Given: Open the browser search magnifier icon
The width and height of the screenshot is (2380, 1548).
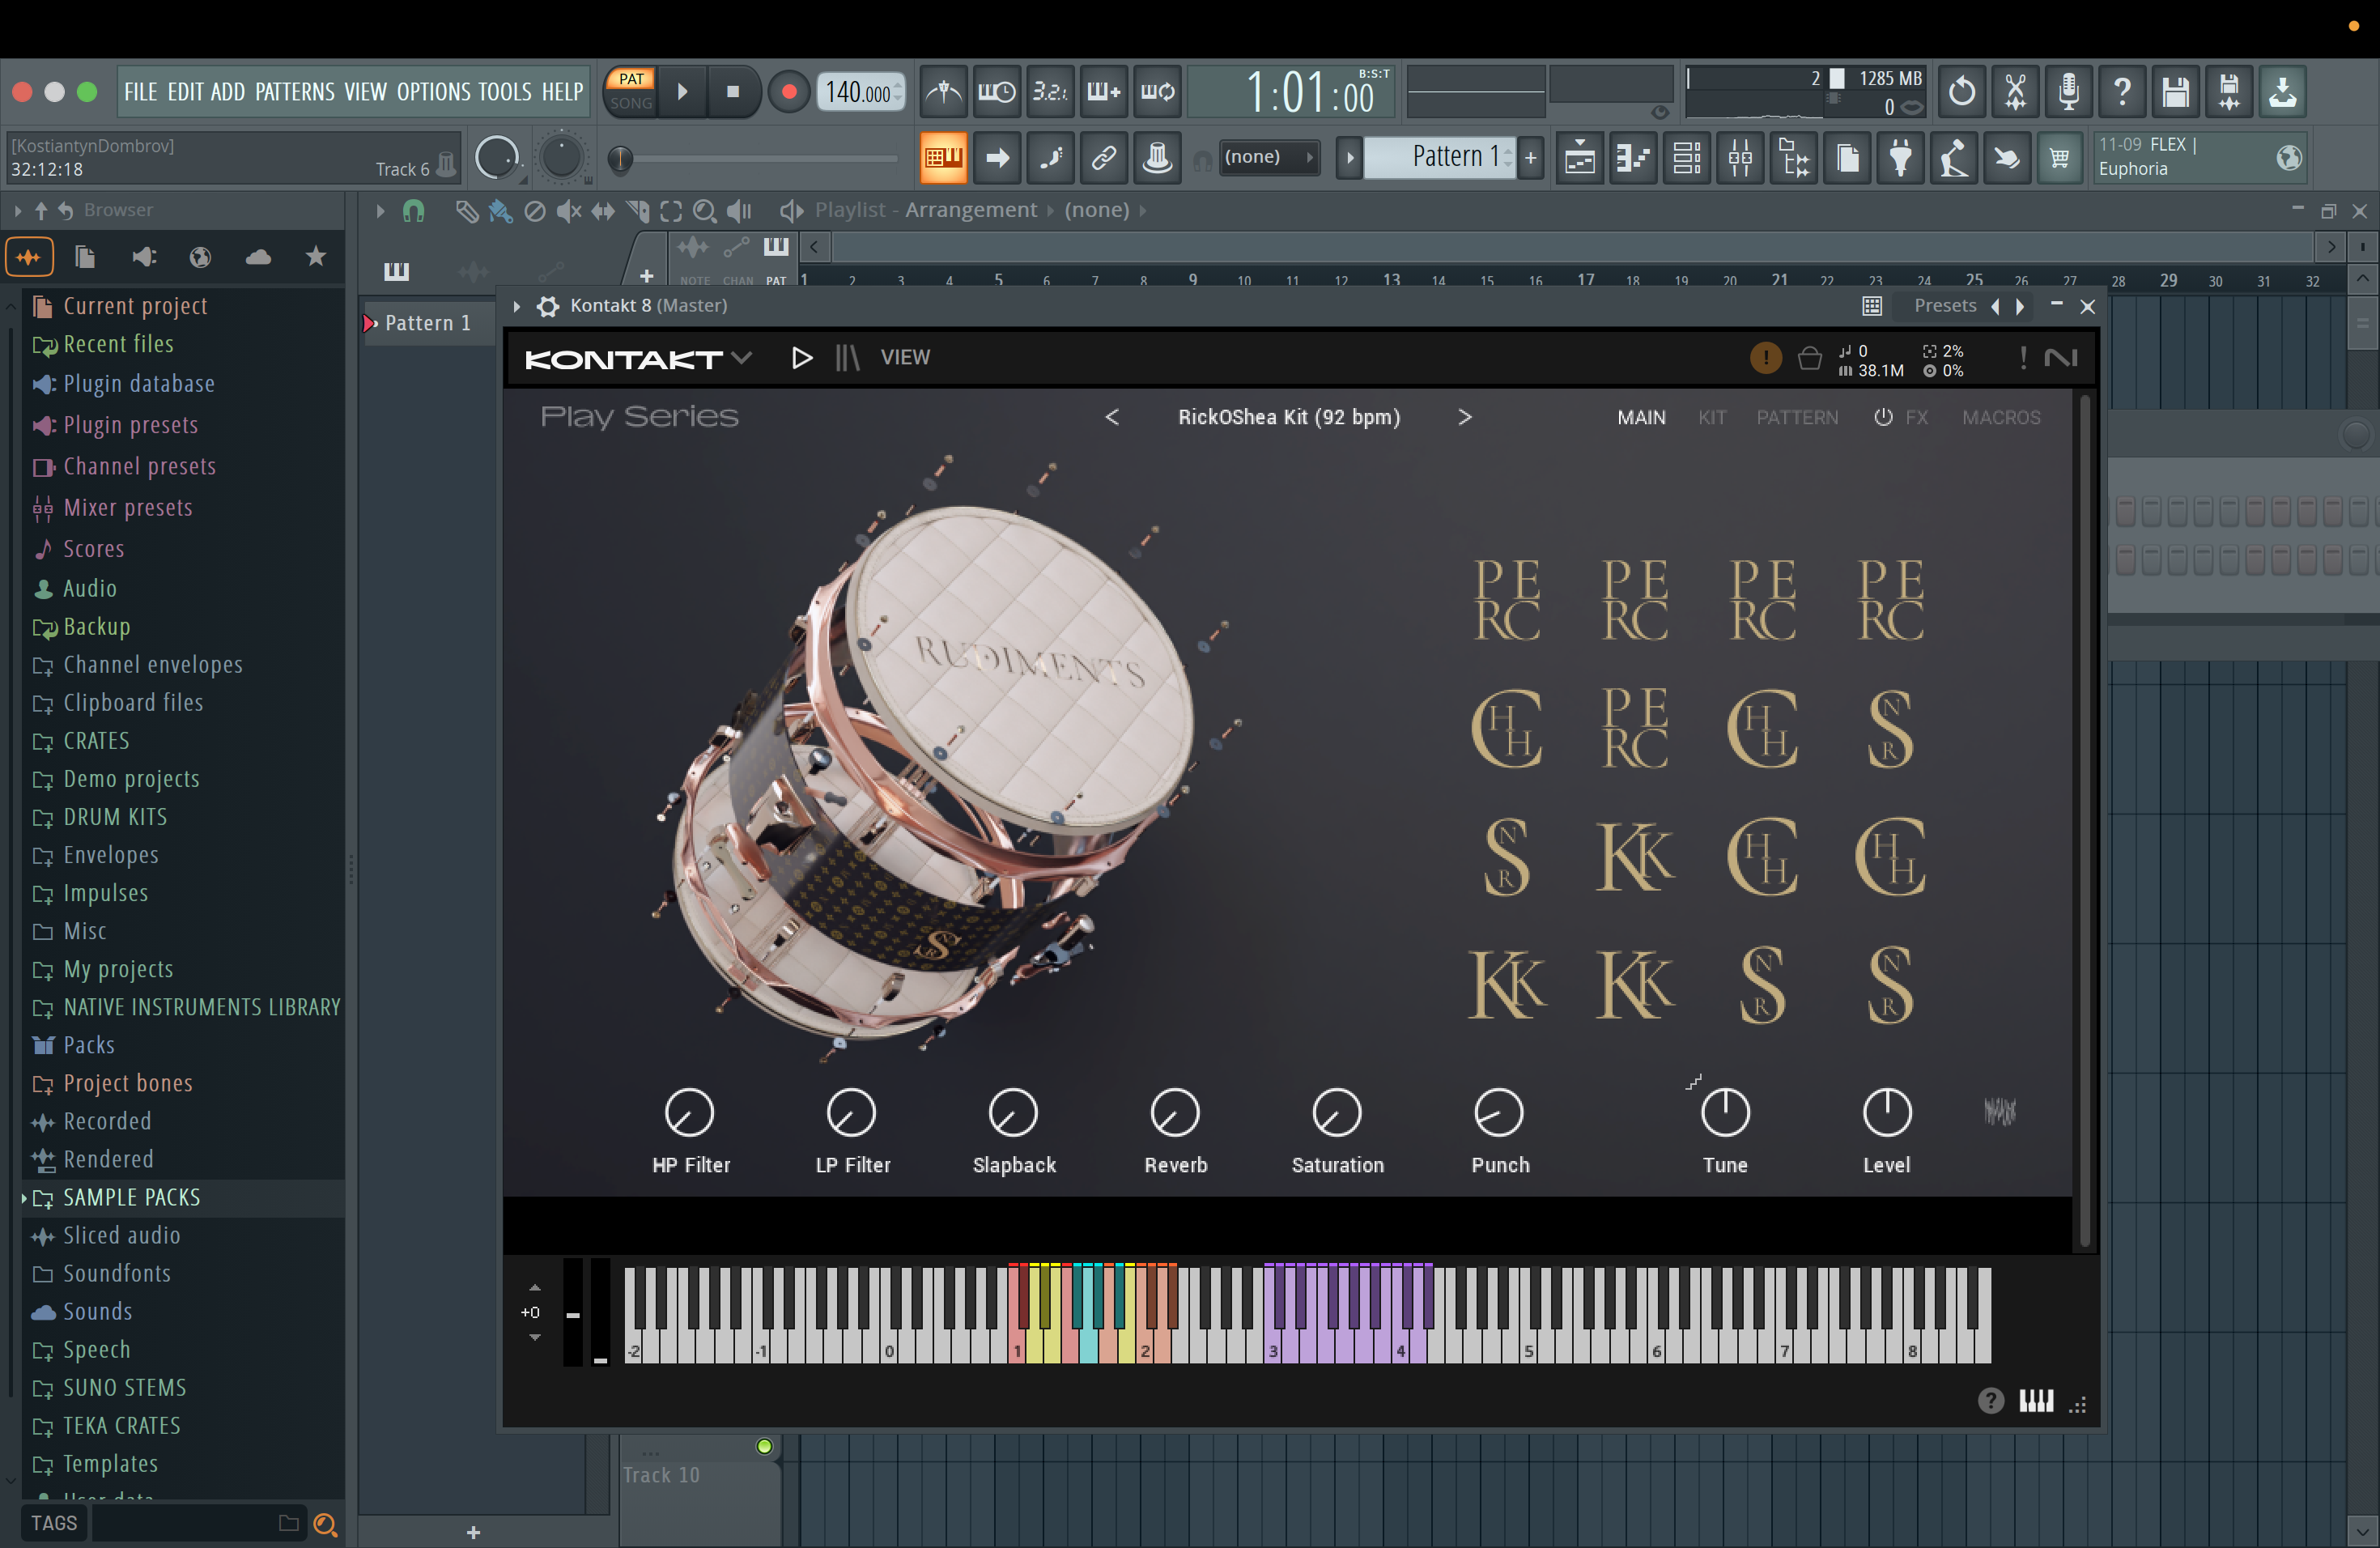Looking at the screenshot, I should click(324, 1524).
